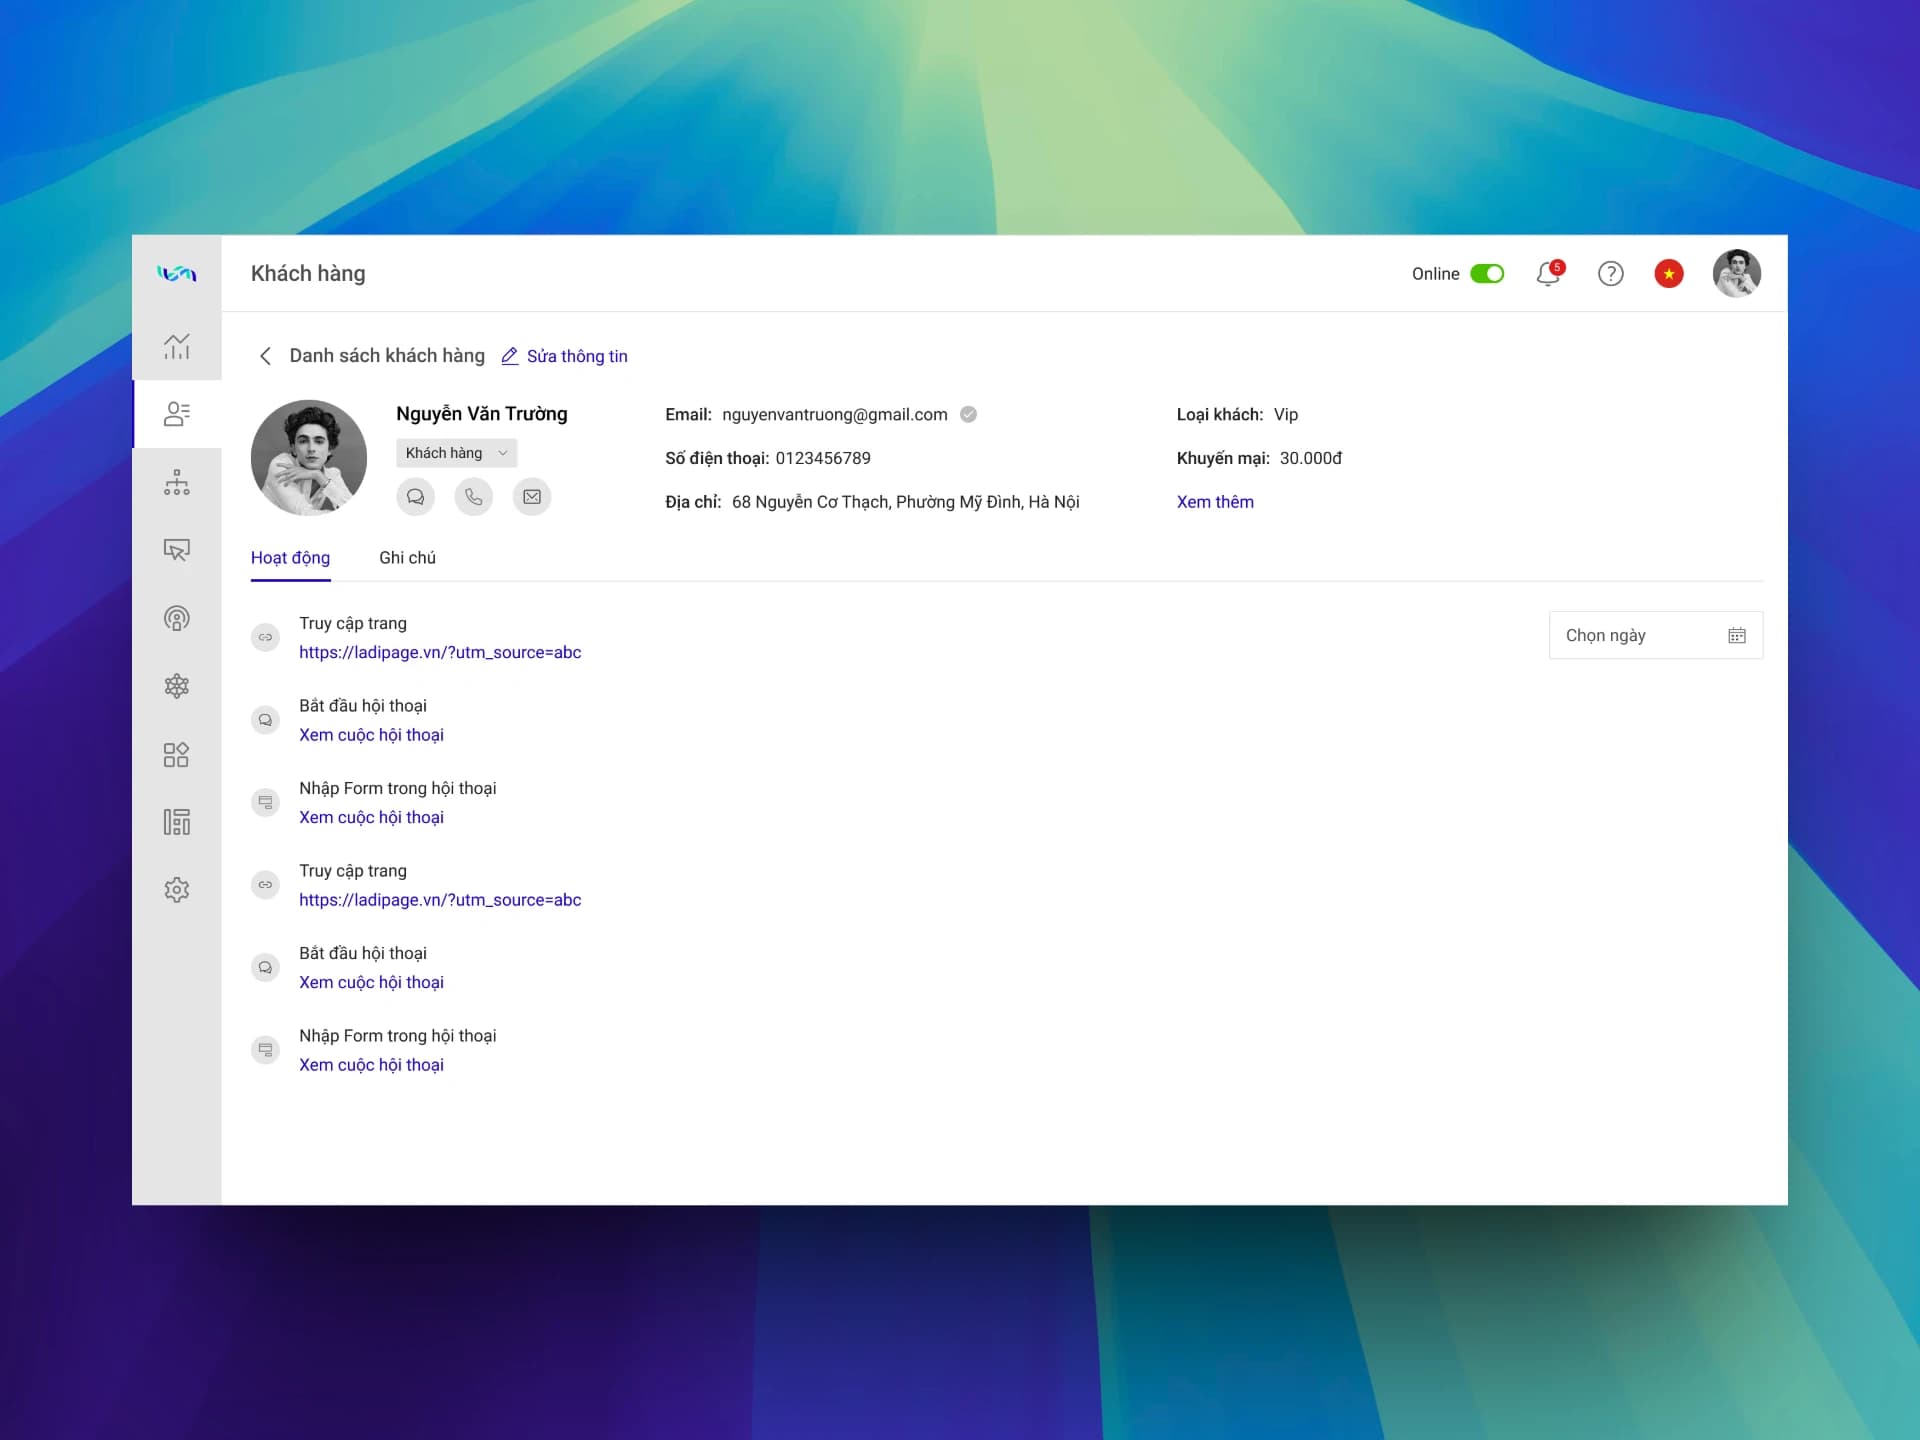Open the apps grid sidebar icon
Viewport: 1920px width, 1440px height.
[x=177, y=754]
